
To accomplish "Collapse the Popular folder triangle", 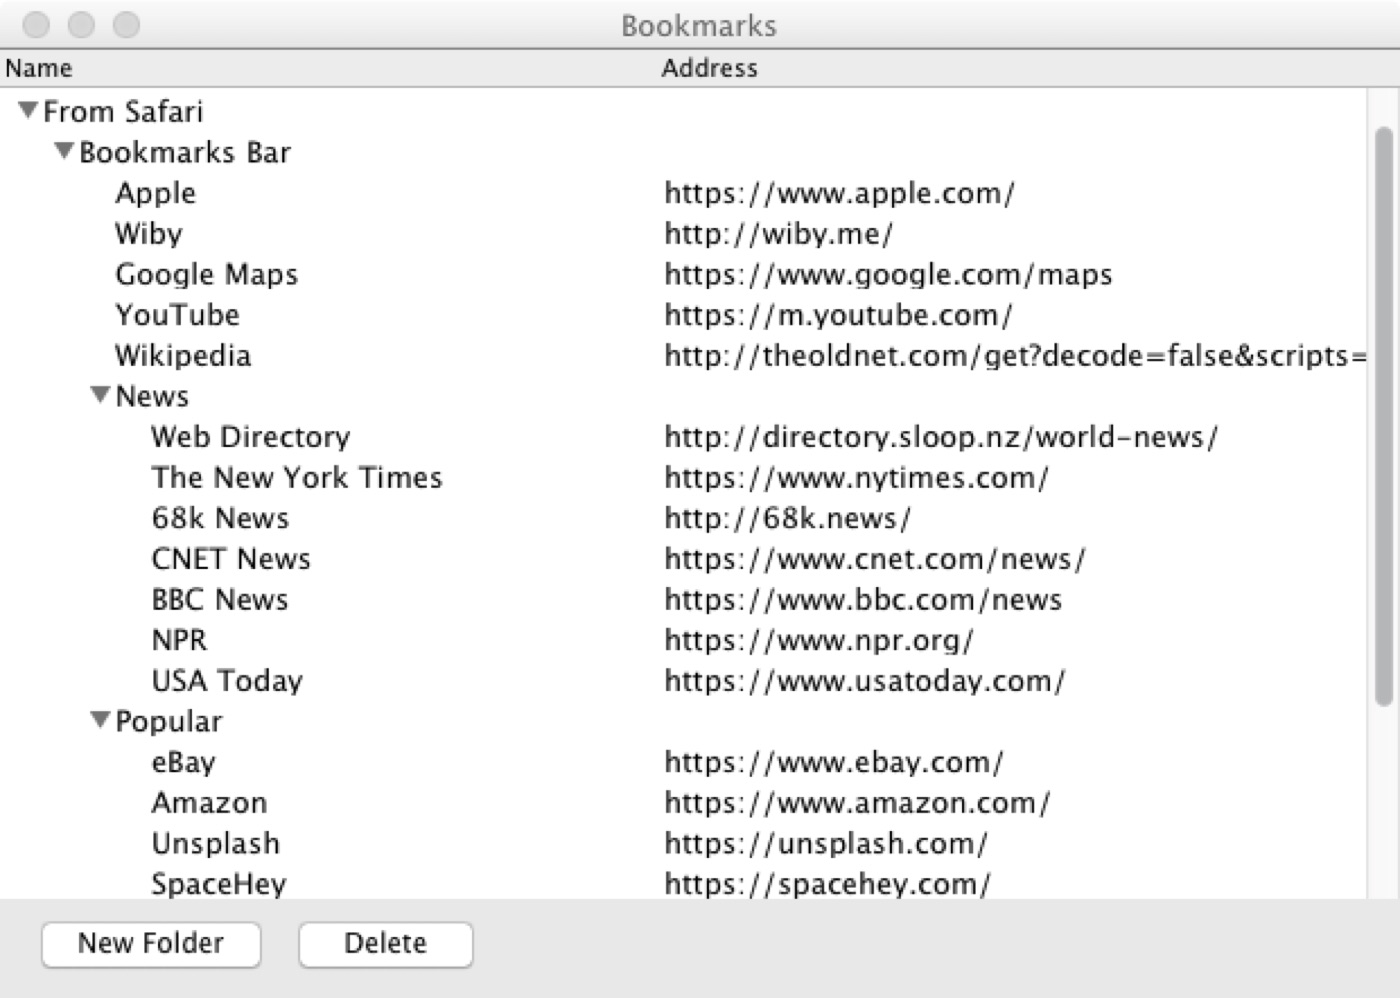I will click(100, 720).
